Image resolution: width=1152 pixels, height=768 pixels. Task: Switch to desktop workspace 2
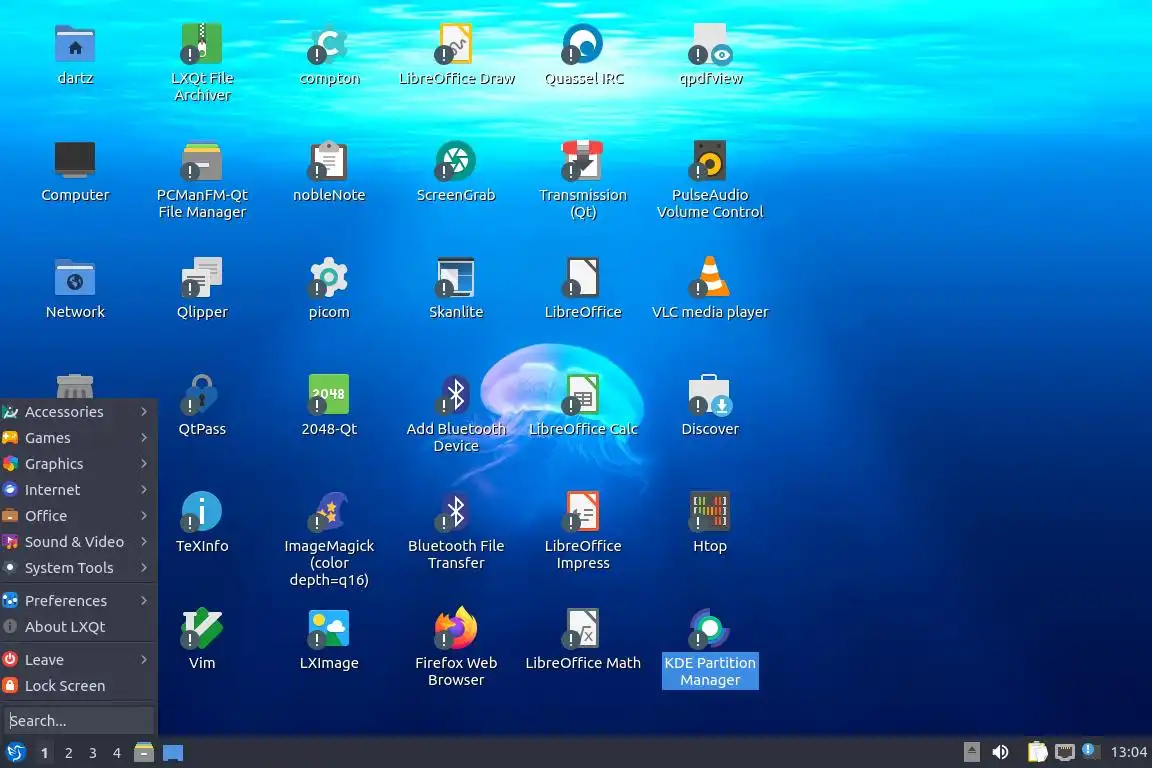tap(68, 753)
